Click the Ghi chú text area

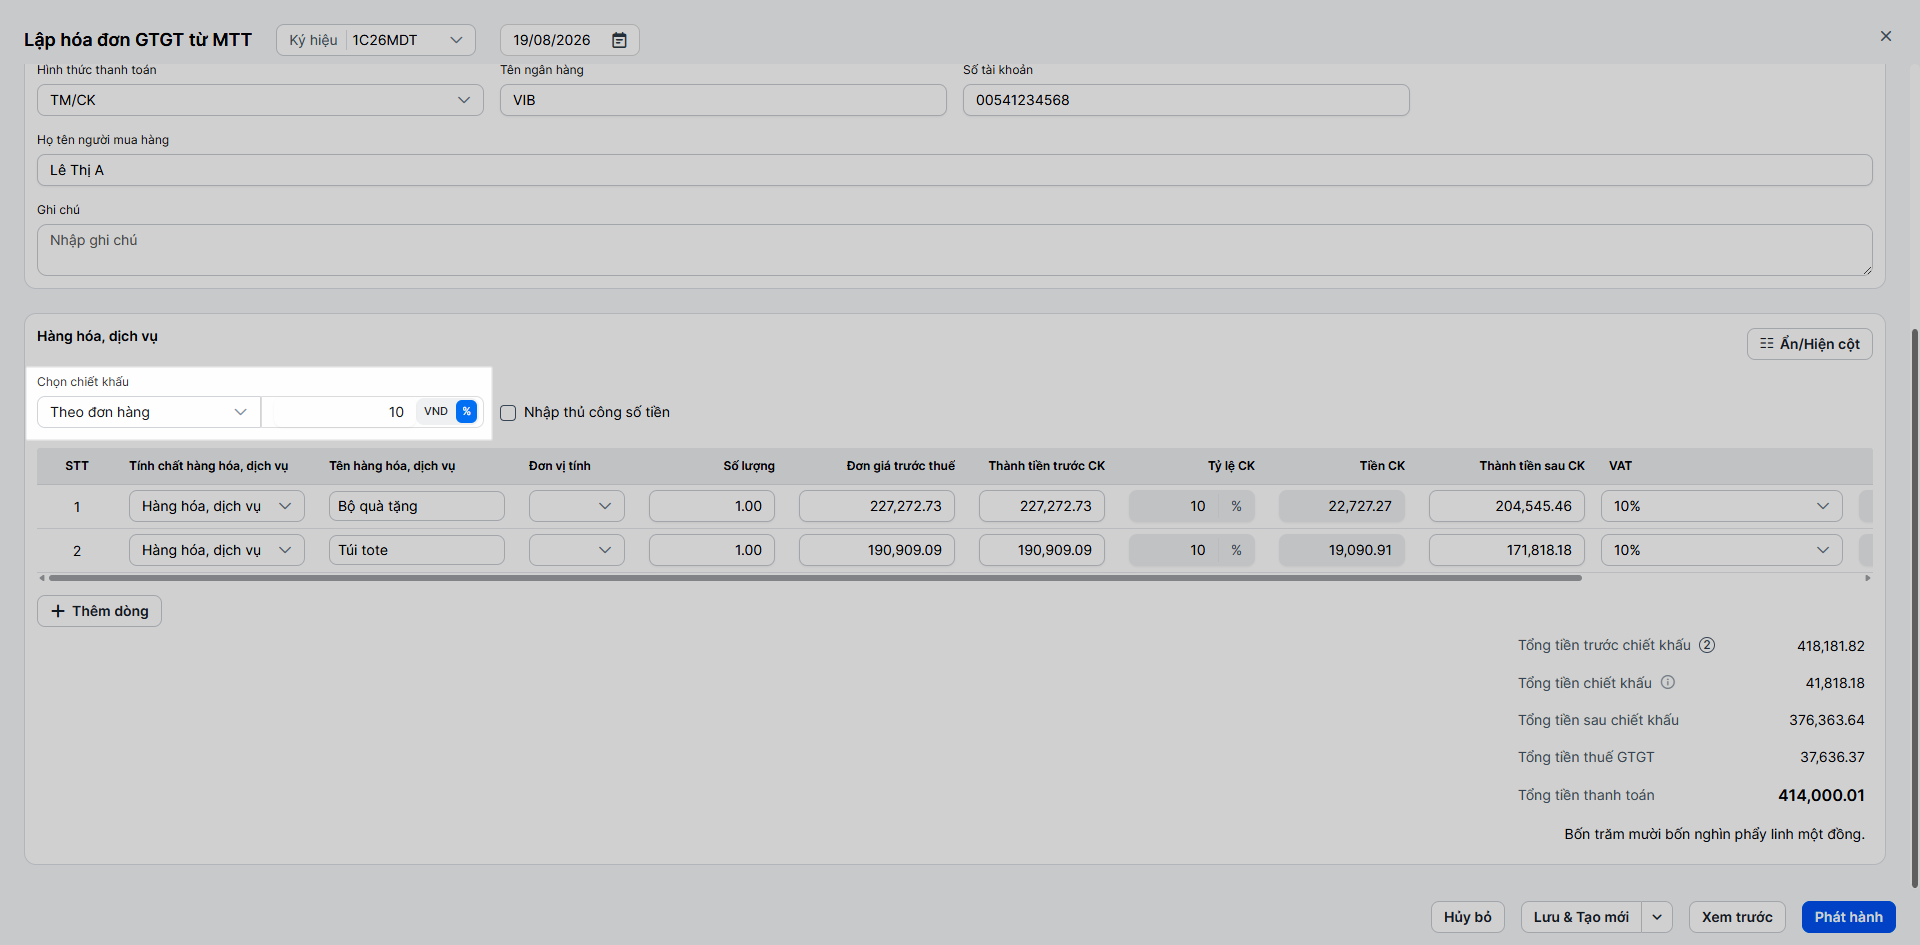[x=955, y=250]
